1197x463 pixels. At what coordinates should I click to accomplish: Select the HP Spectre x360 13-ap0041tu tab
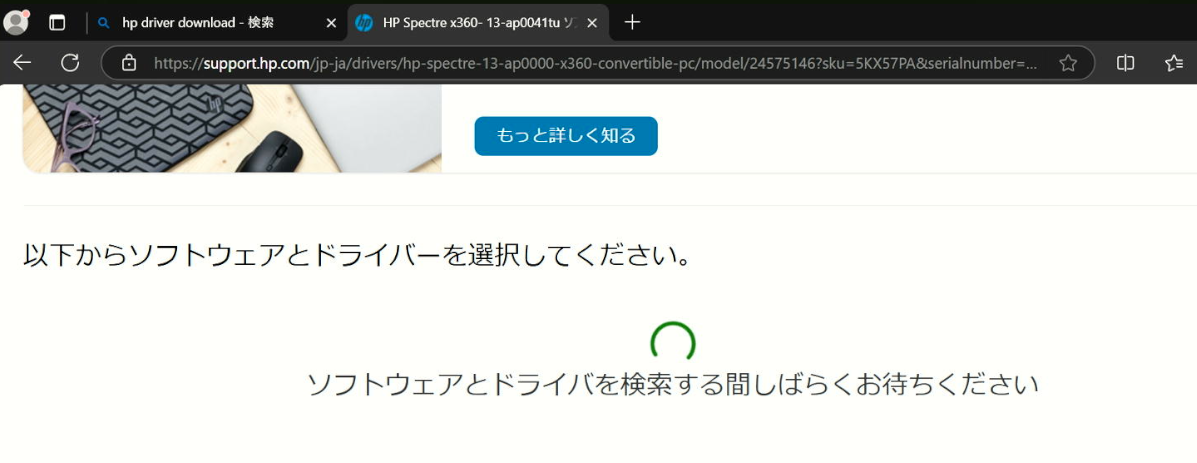click(x=478, y=23)
